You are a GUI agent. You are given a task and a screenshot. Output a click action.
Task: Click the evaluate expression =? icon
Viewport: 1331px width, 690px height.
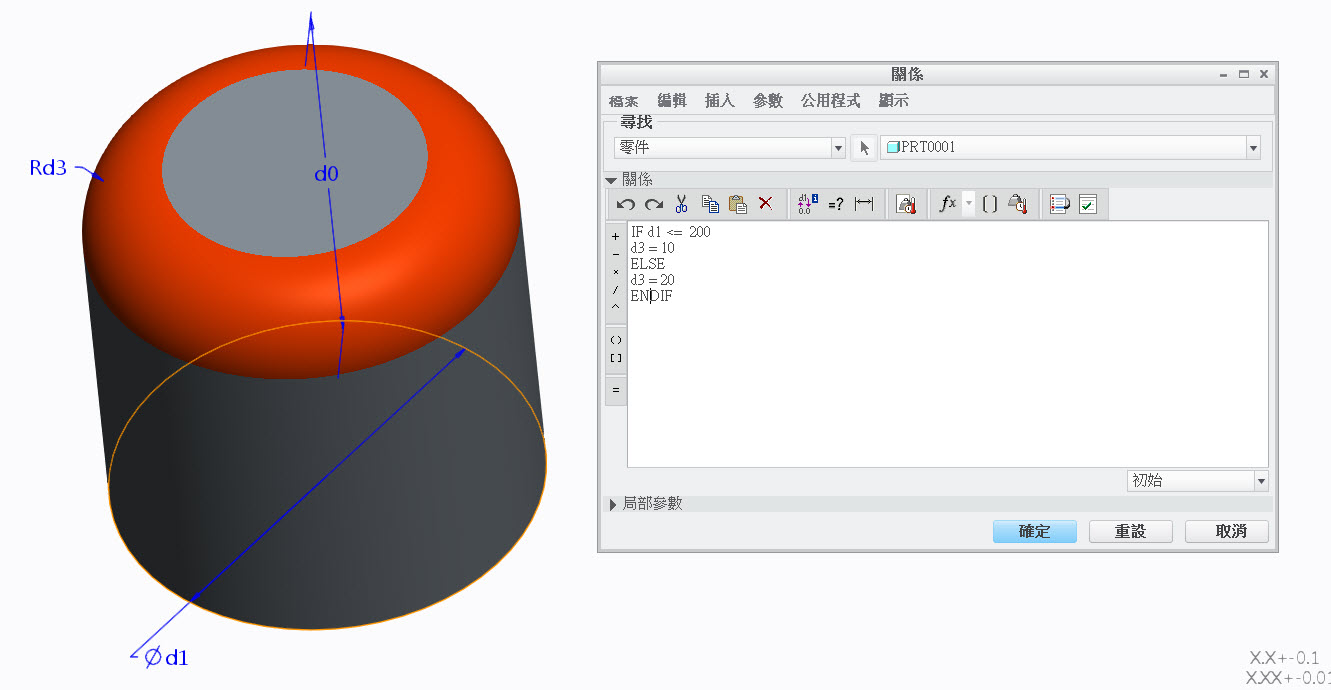point(836,204)
